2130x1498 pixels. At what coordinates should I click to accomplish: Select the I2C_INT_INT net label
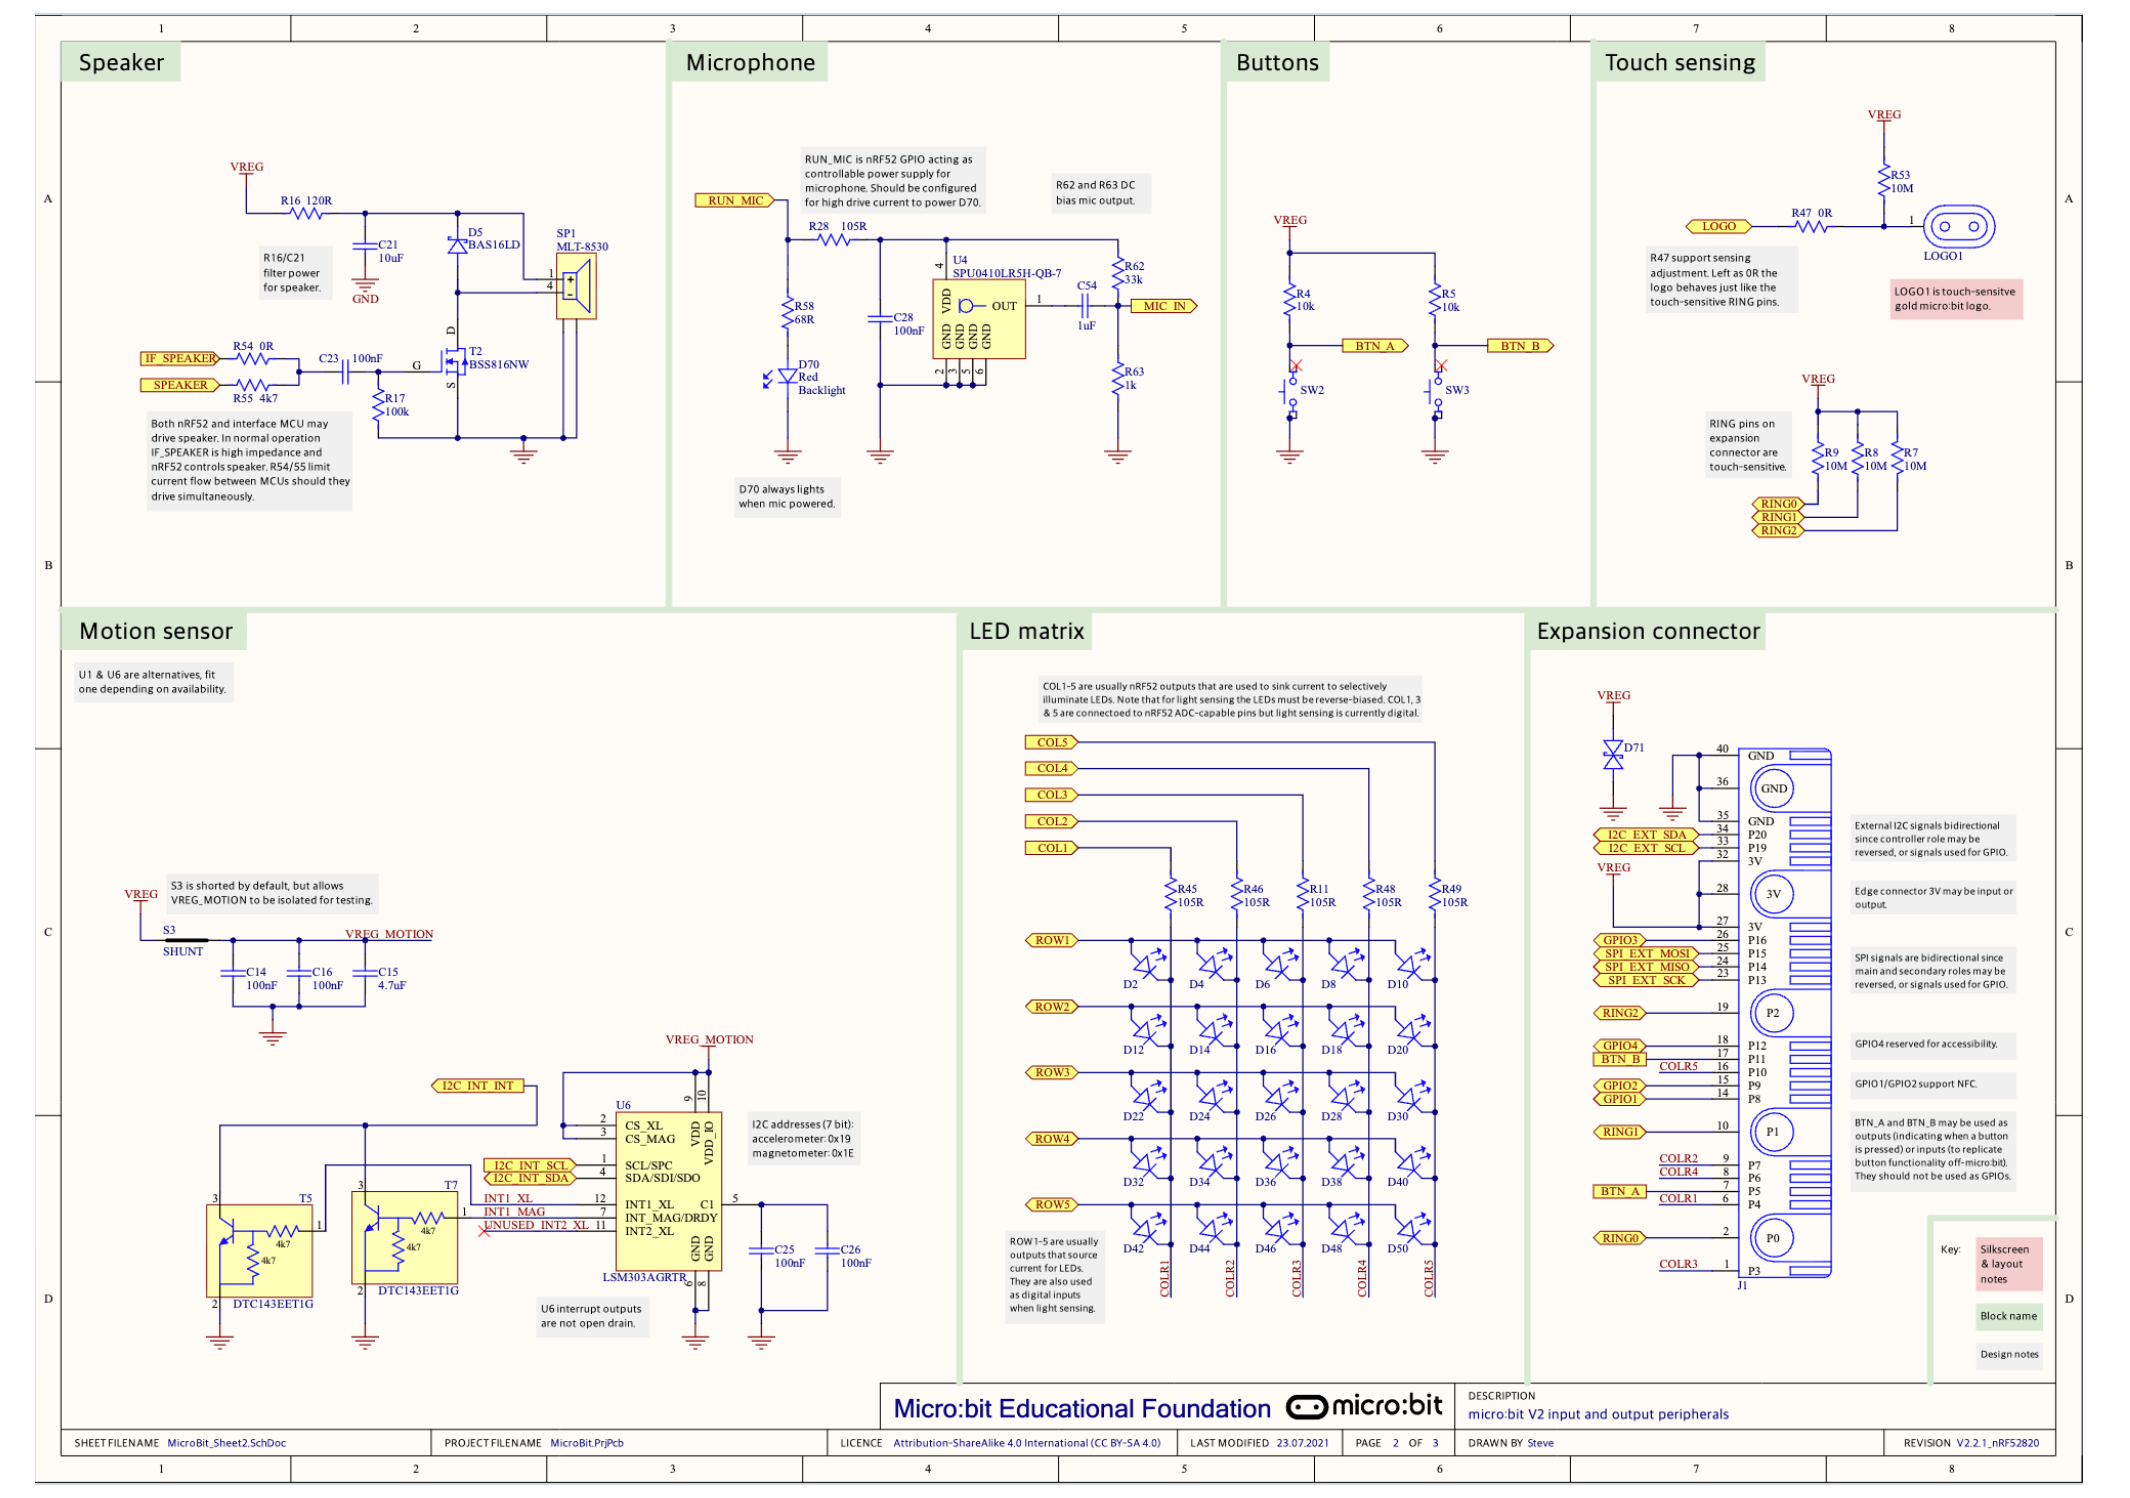click(477, 1086)
